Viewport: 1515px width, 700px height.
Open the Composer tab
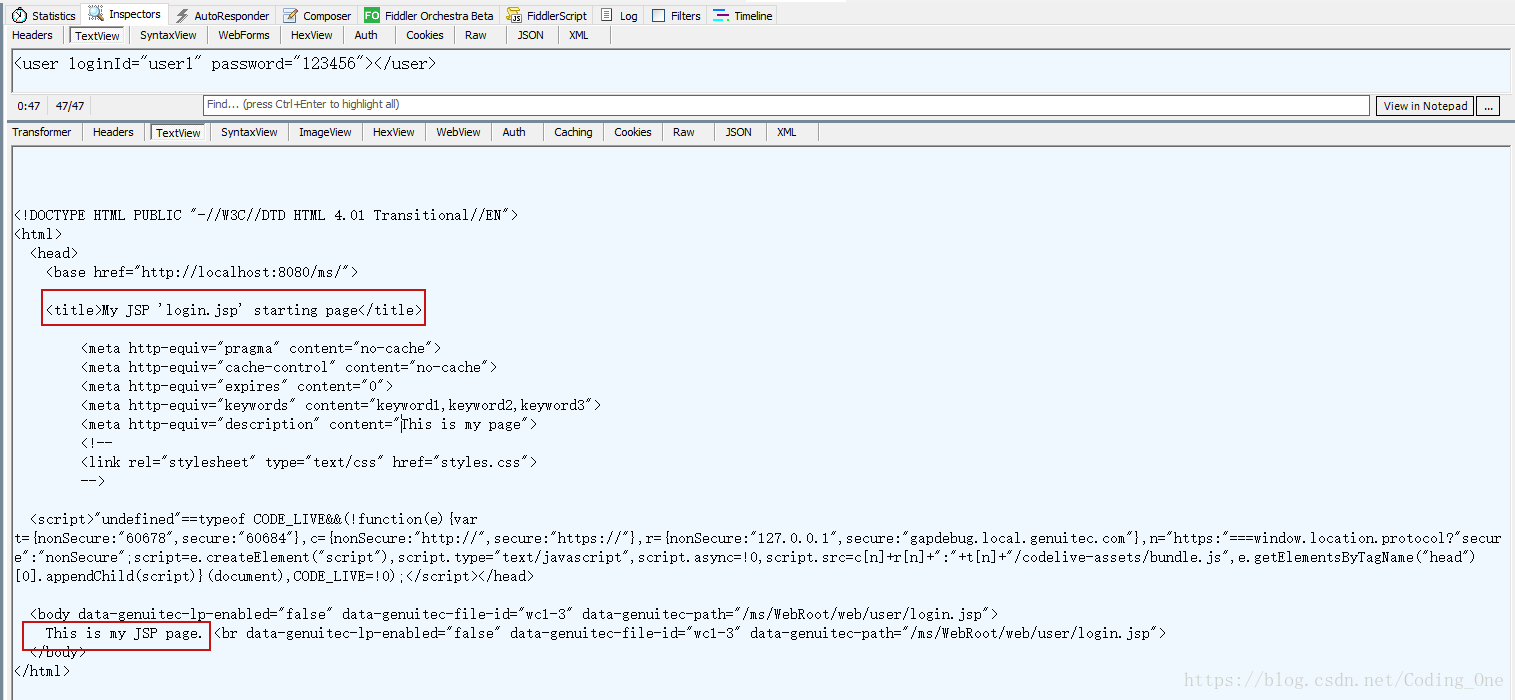point(317,16)
